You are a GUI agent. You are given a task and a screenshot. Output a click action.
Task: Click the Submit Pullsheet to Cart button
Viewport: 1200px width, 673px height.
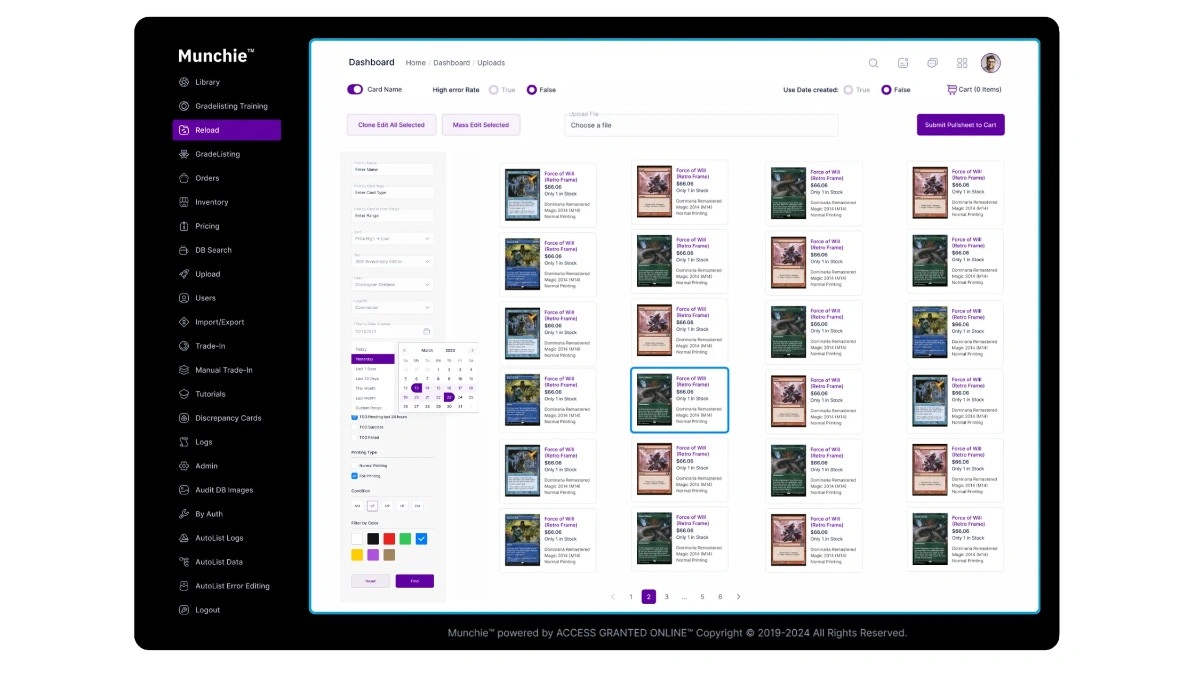click(x=961, y=124)
